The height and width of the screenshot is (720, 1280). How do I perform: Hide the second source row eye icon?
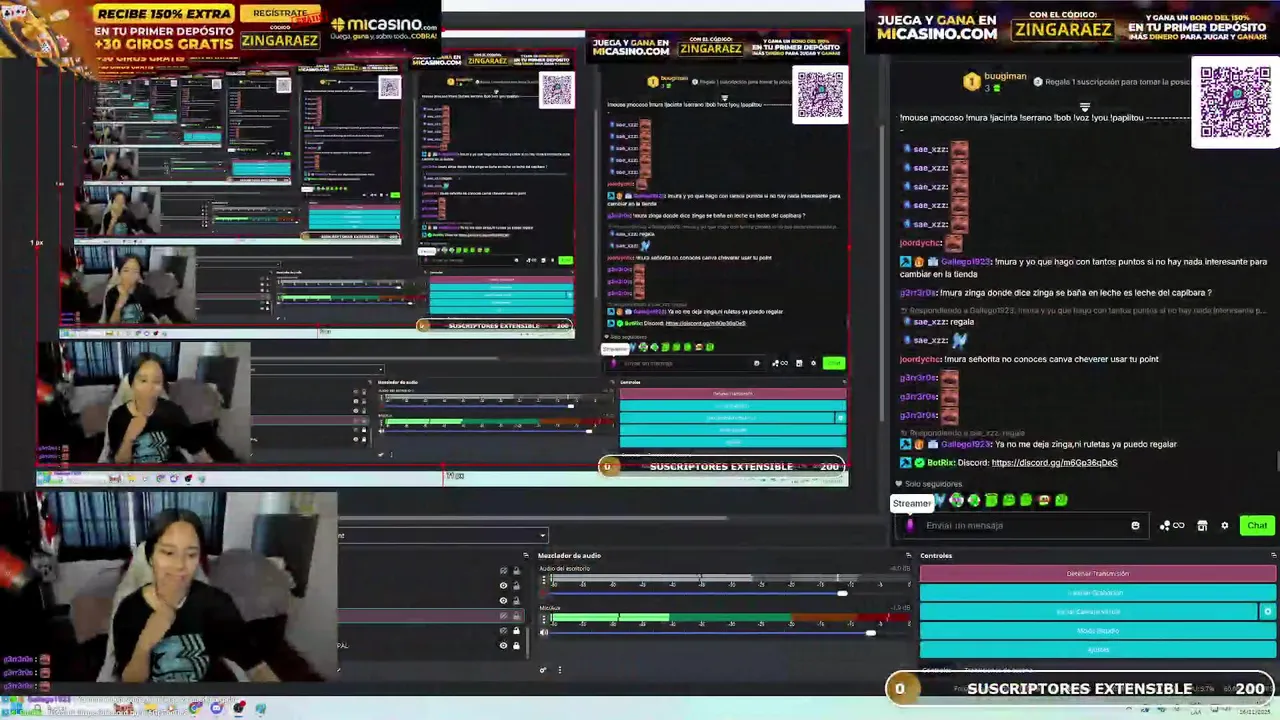[503, 585]
